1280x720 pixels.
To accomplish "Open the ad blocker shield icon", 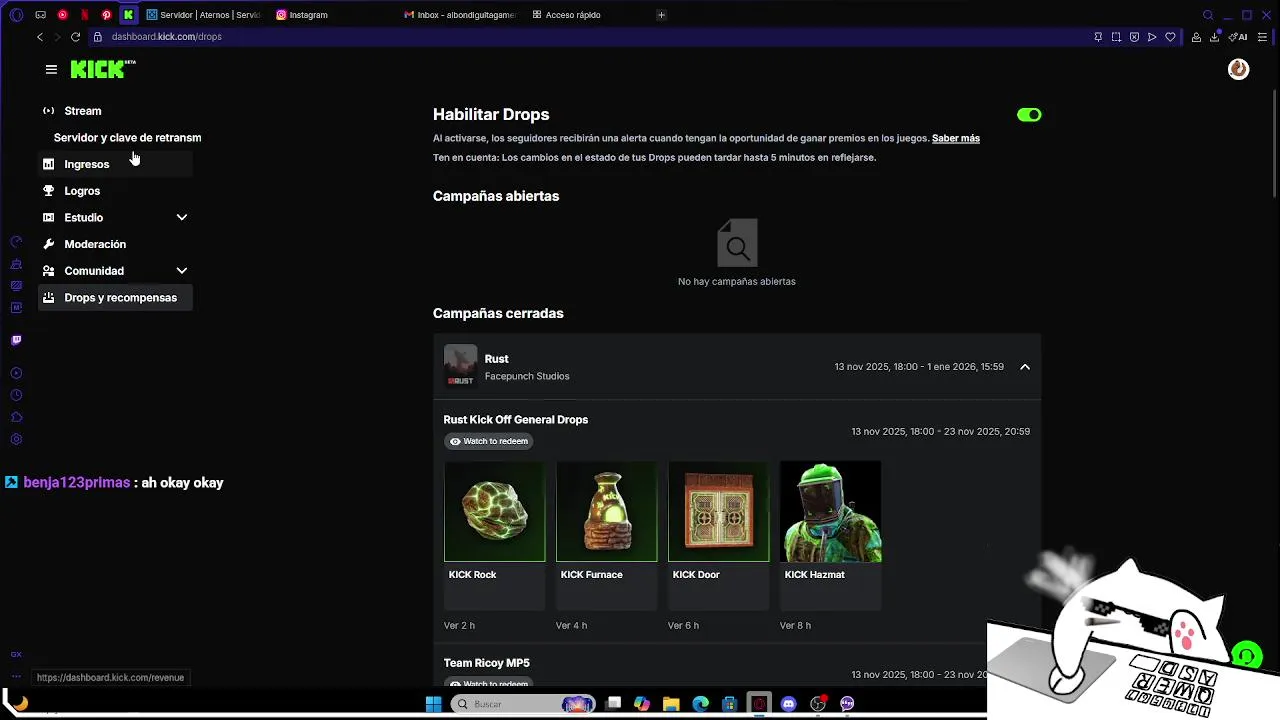I will 1134,37.
